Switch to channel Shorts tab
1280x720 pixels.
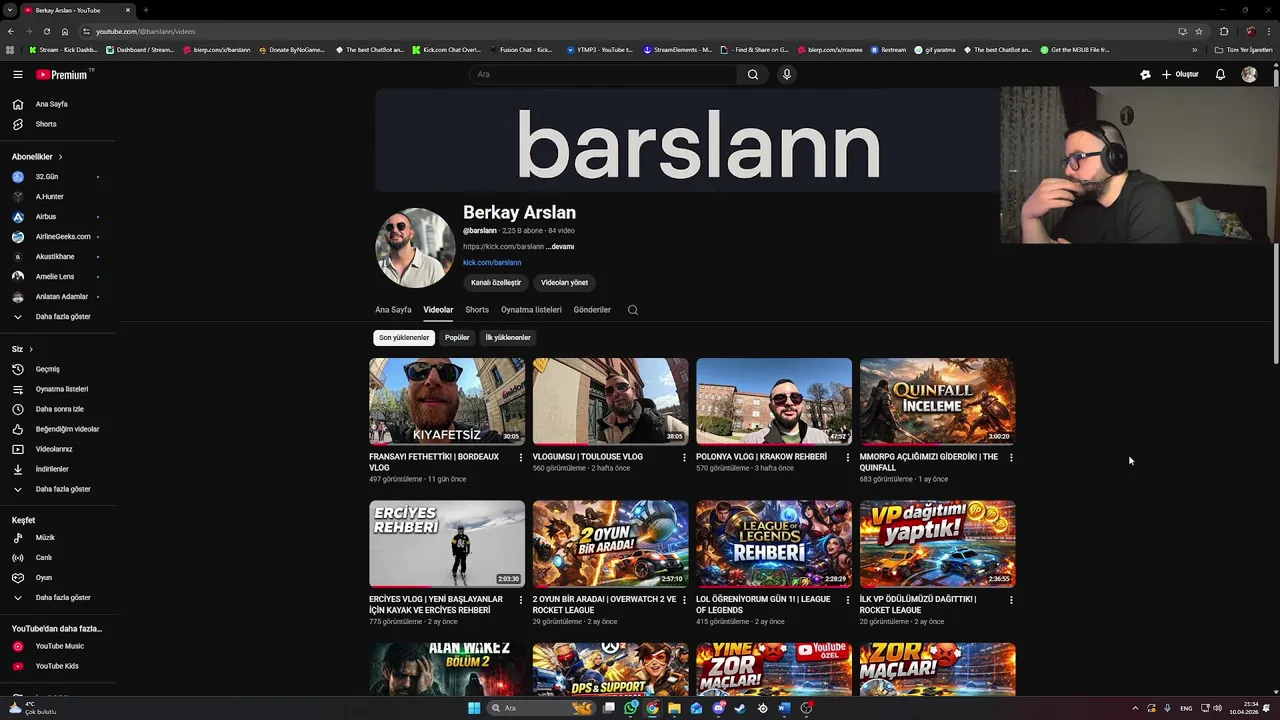[477, 310]
